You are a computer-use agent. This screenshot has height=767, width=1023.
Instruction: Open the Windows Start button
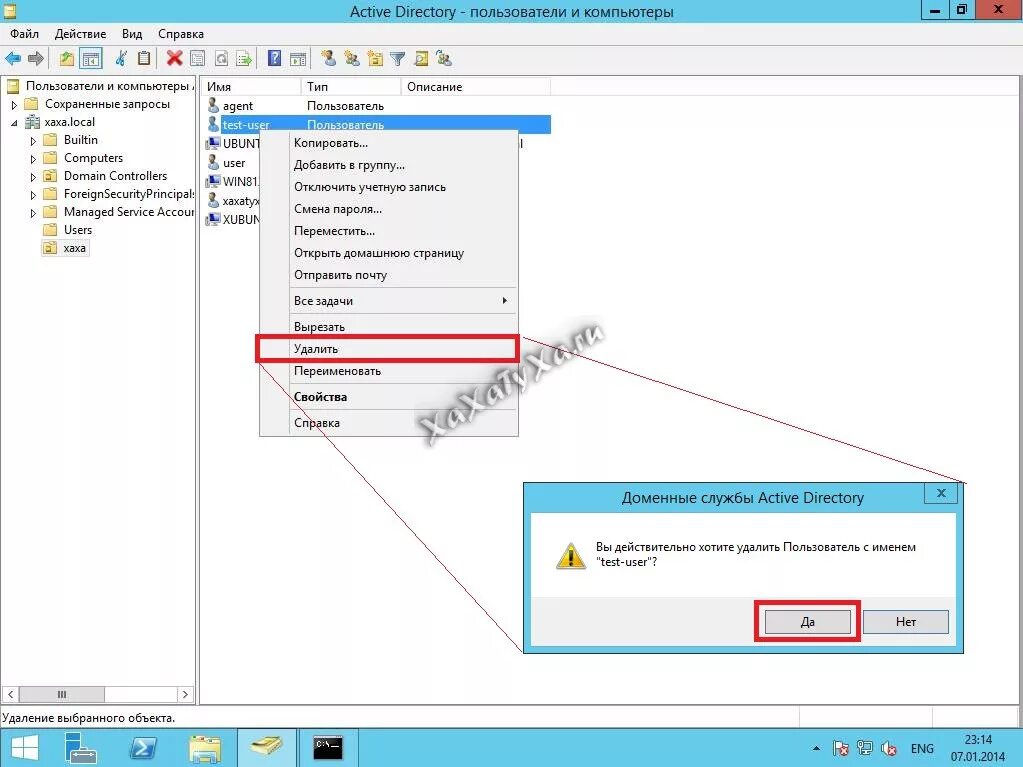(x=25, y=748)
